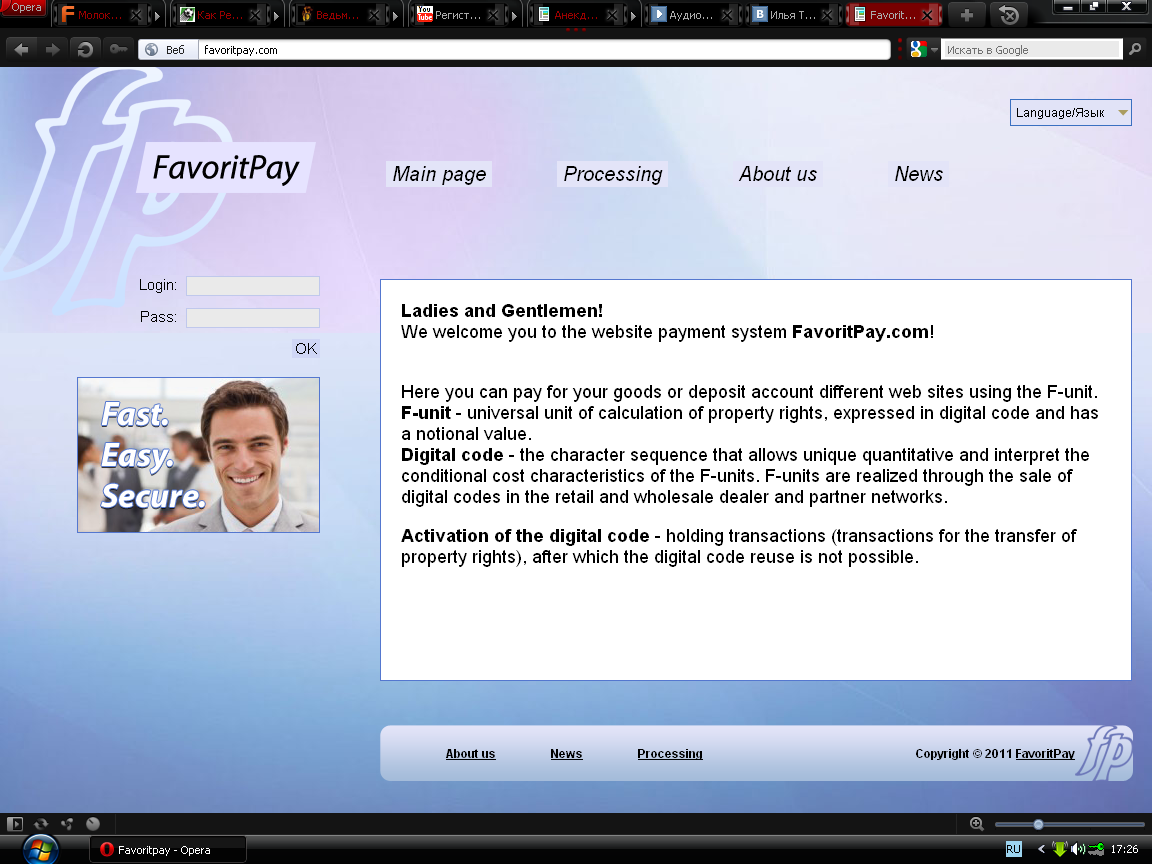Switch to the YouTube Регист... tab
1152x864 pixels.
450,15
